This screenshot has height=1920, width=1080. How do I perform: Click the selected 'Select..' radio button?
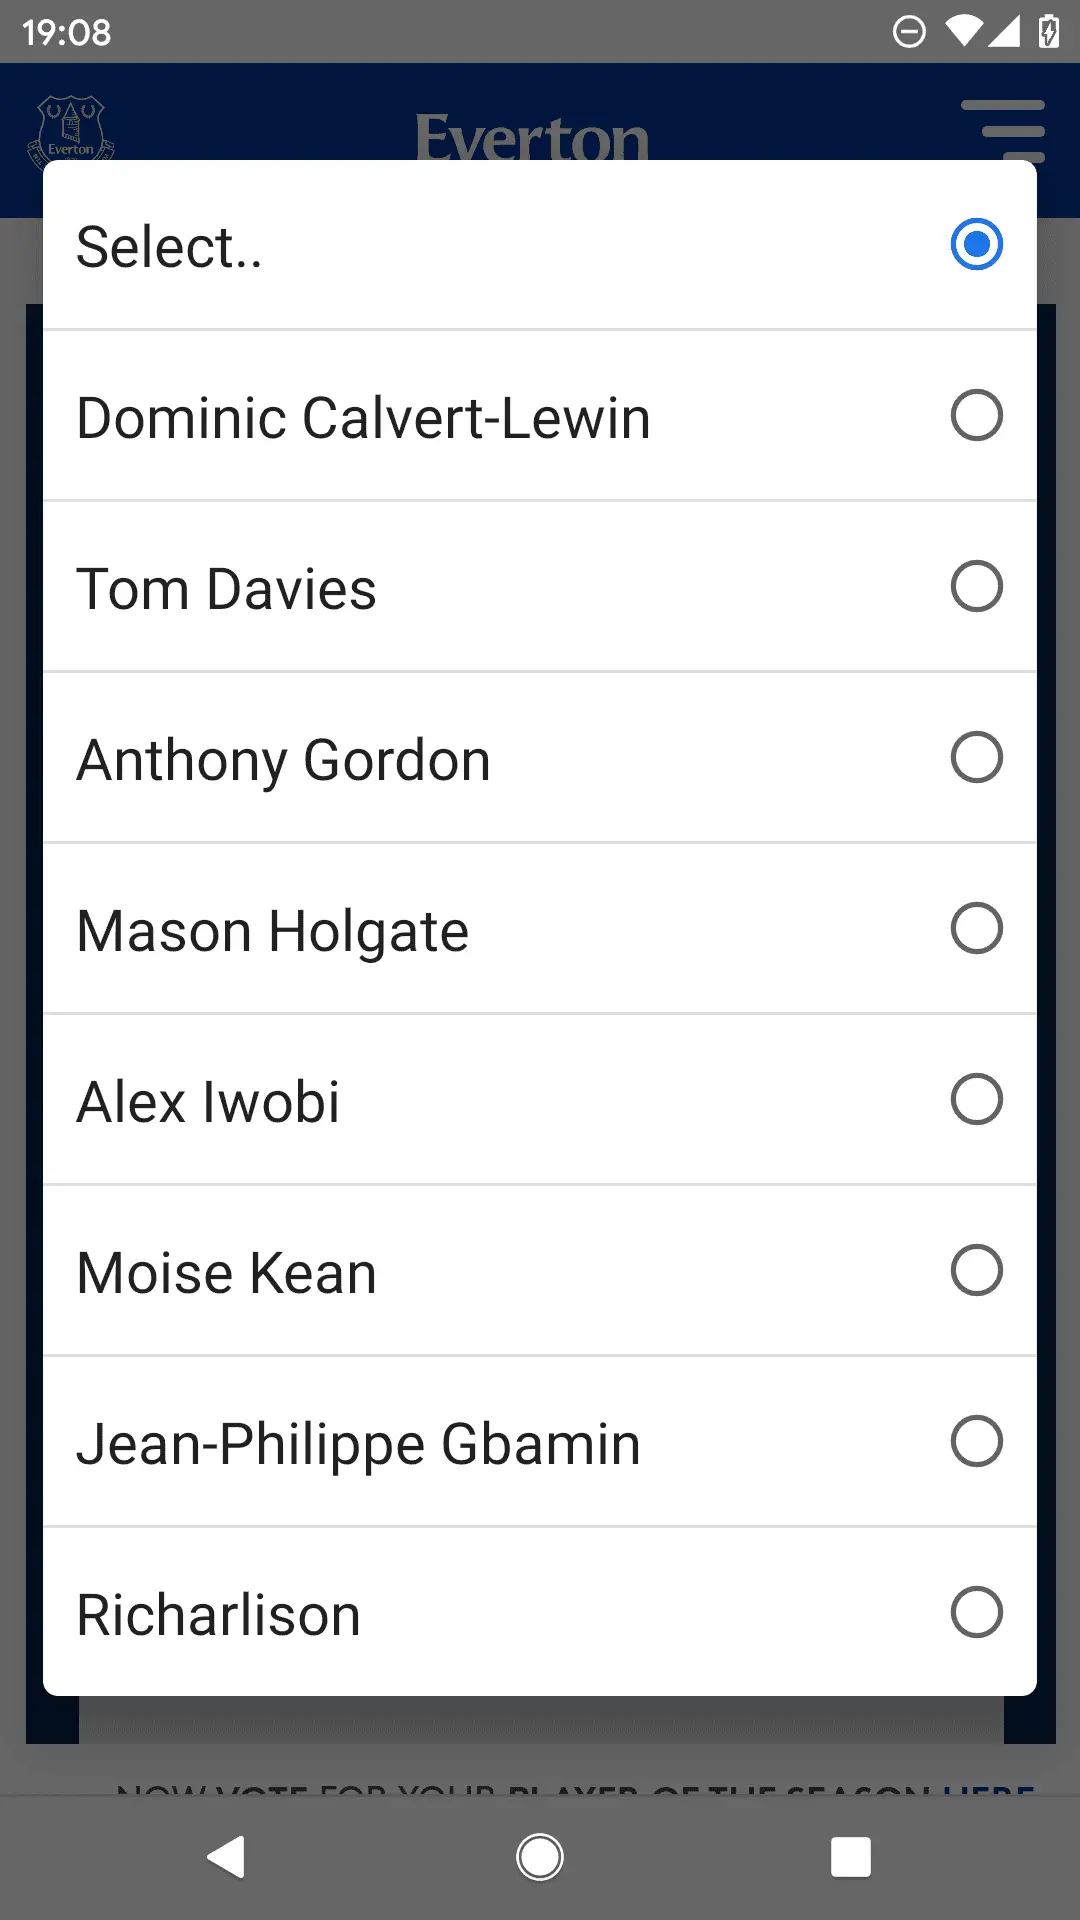pyautogui.click(x=976, y=245)
